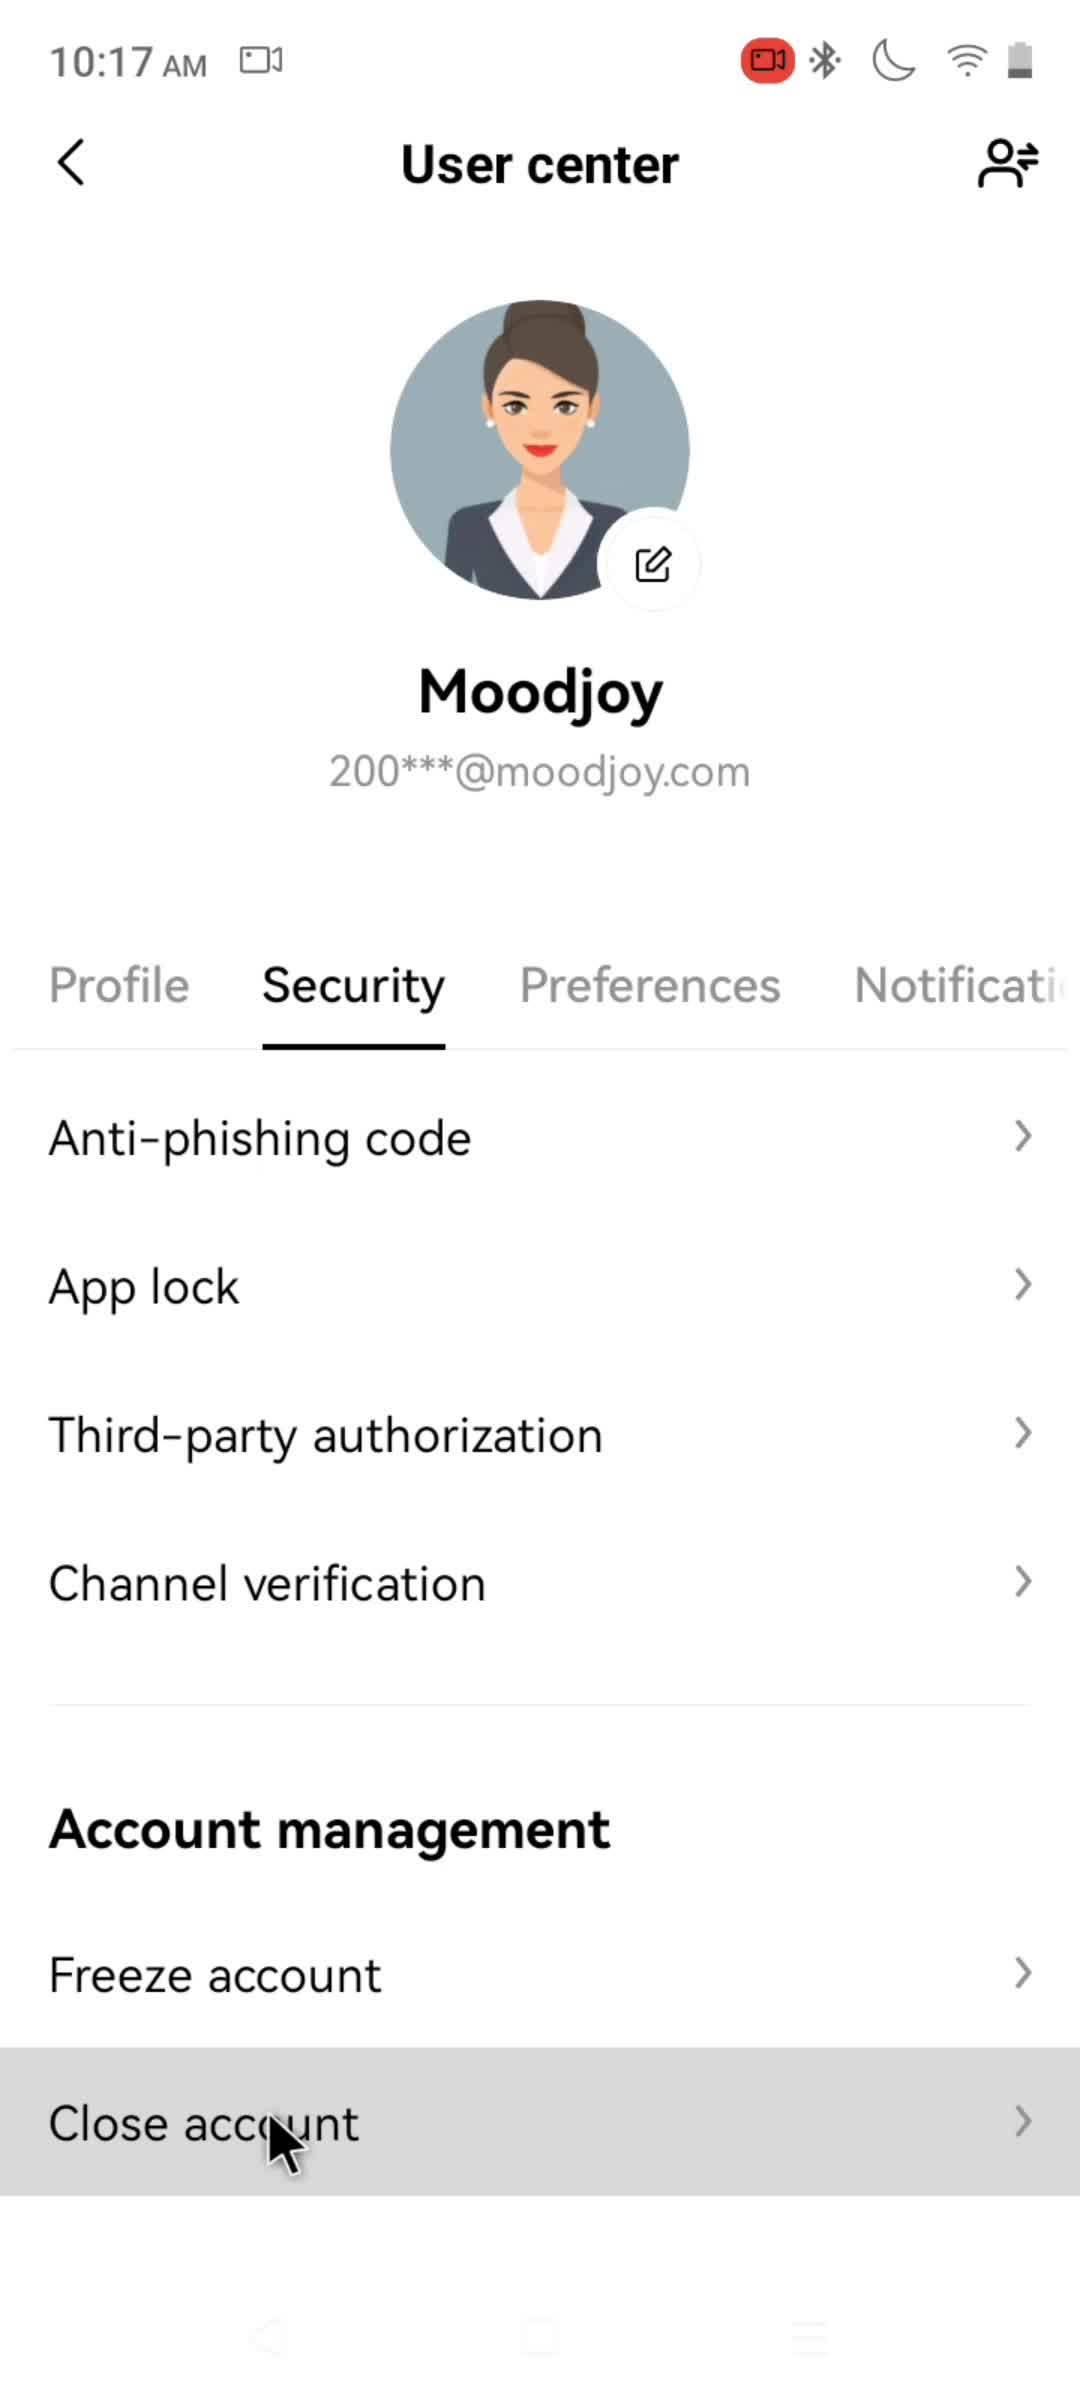Open the Notifications tab
1080x2400 pixels.
click(960, 985)
